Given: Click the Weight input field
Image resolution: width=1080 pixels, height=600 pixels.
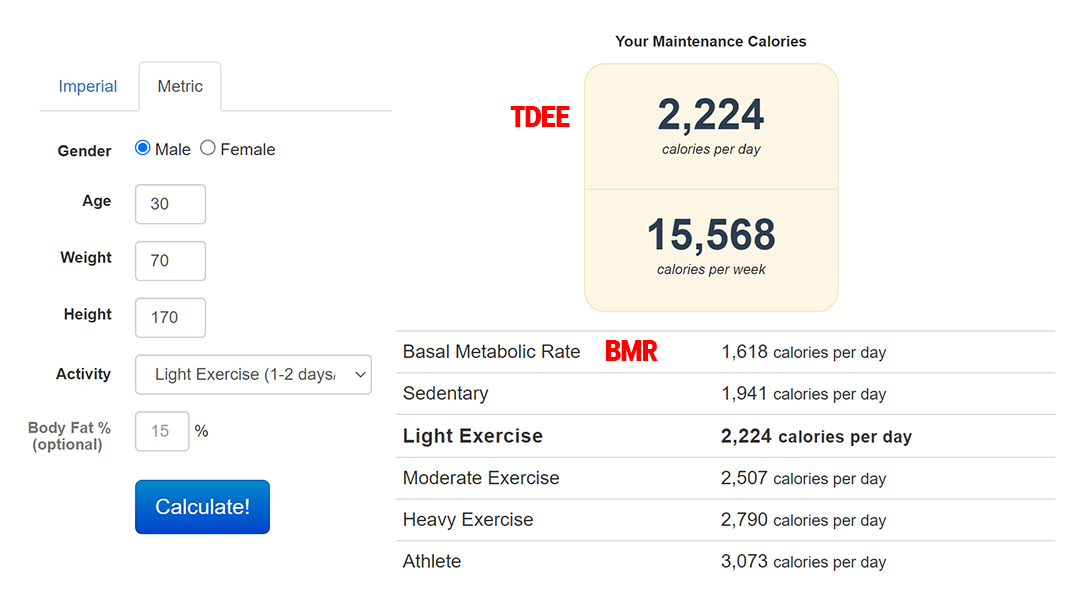Looking at the screenshot, I should coord(170,261).
